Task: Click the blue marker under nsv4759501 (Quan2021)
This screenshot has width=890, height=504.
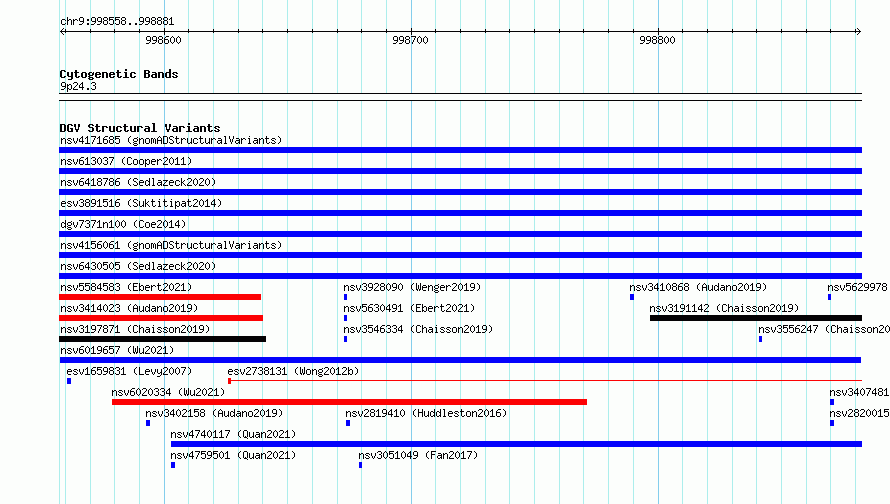Action: [173, 465]
